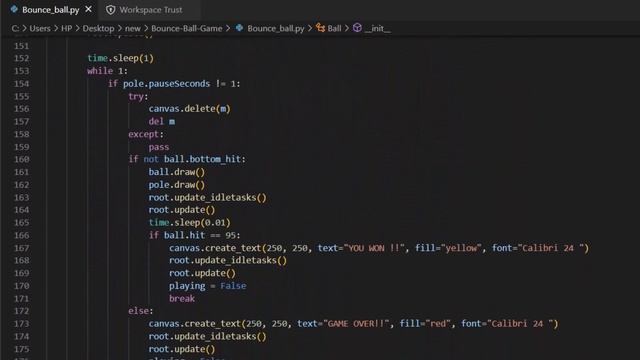This screenshot has width=640, height=360.
Task: Select Bounce-Ball-Game breadcrumb folder
Action: click(x=187, y=28)
